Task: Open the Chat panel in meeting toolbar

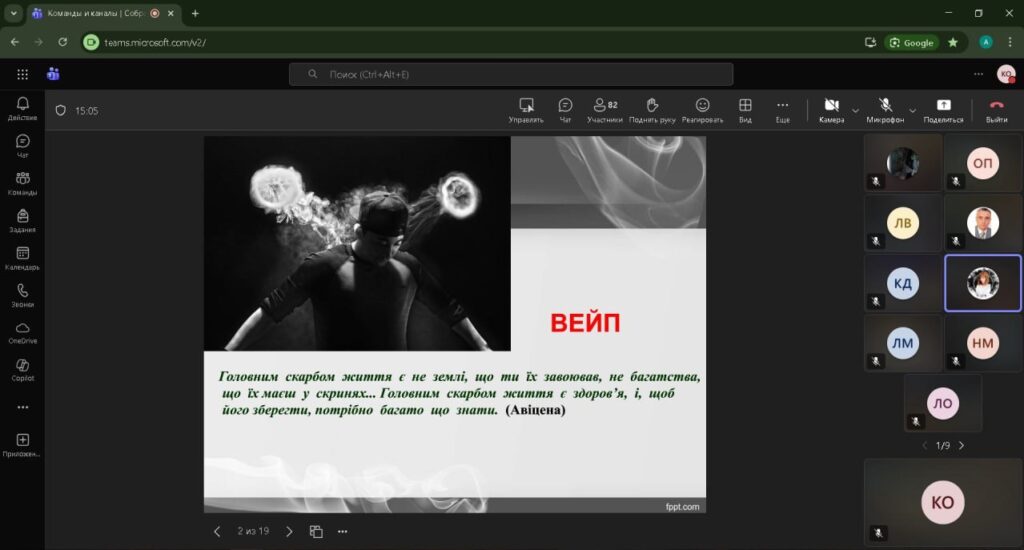Action: [565, 109]
